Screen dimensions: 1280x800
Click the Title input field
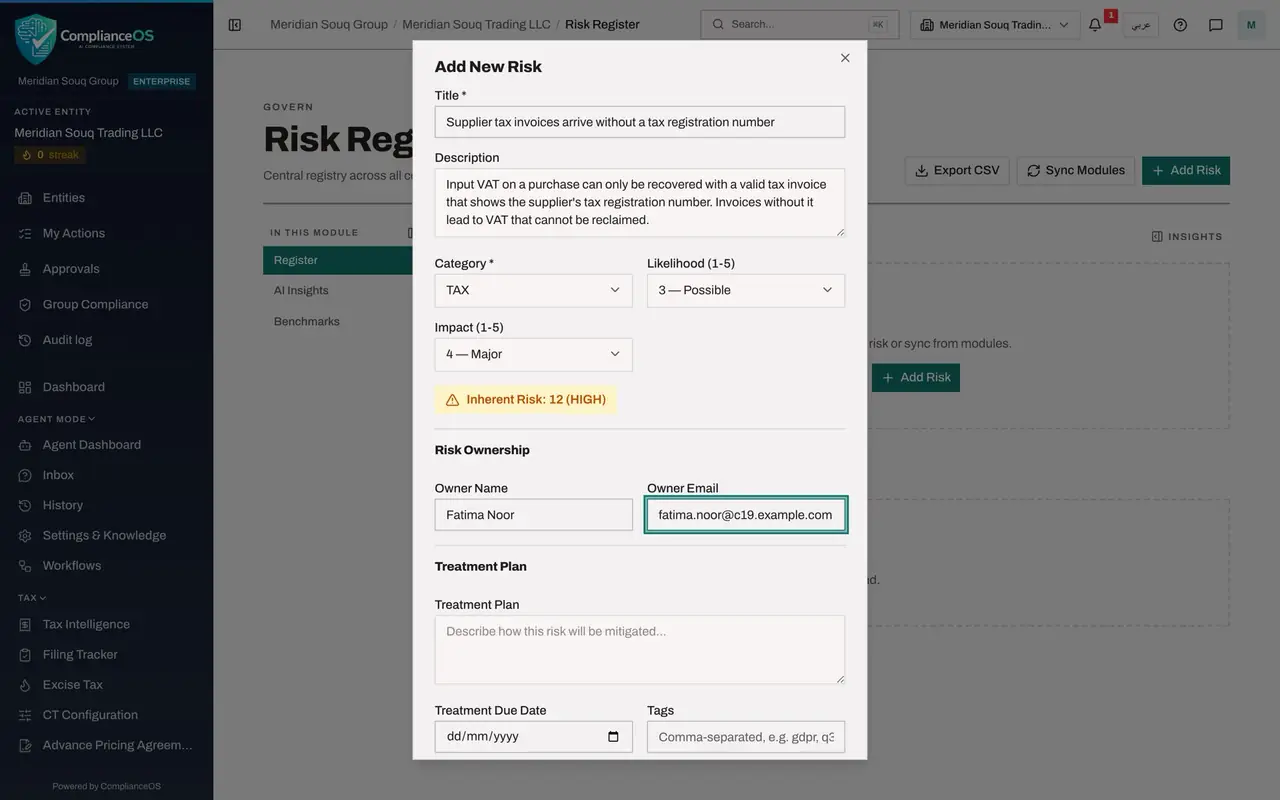pyautogui.click(x=640, y=122)
